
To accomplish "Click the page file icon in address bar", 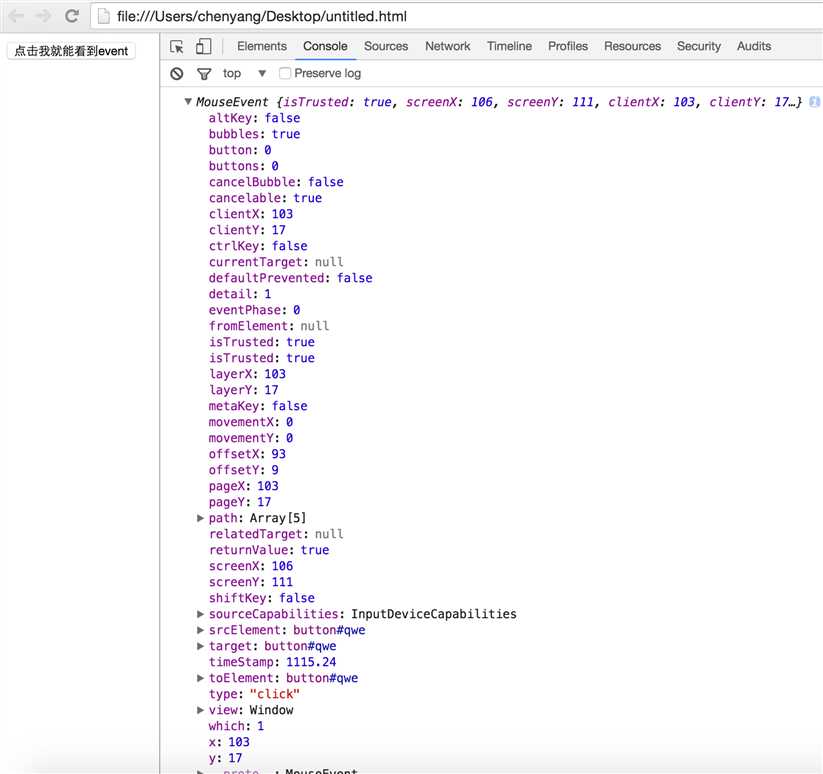I will click(x=104, y=16).
